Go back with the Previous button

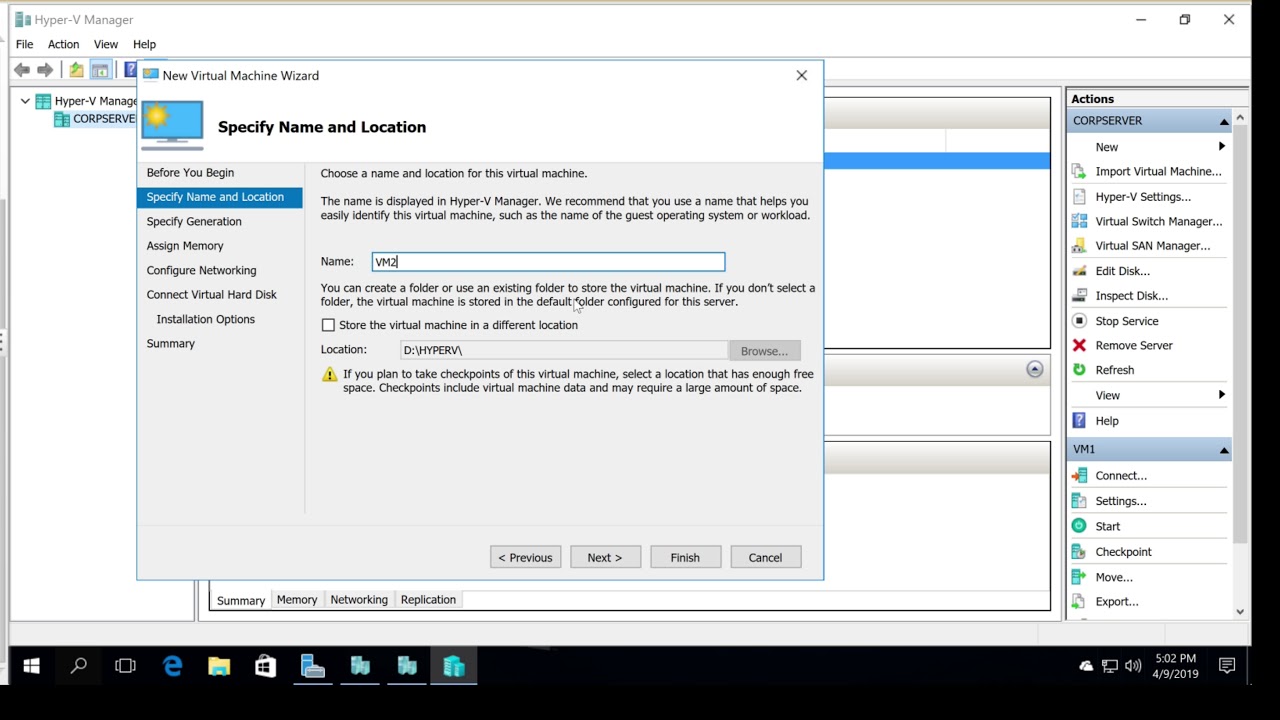pos(525,557)
